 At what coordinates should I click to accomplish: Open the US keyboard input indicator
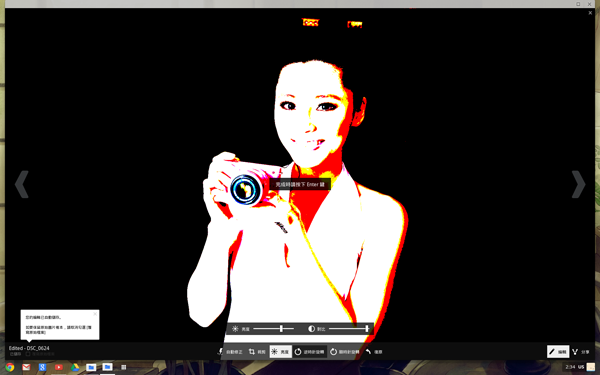coord(581,367)
